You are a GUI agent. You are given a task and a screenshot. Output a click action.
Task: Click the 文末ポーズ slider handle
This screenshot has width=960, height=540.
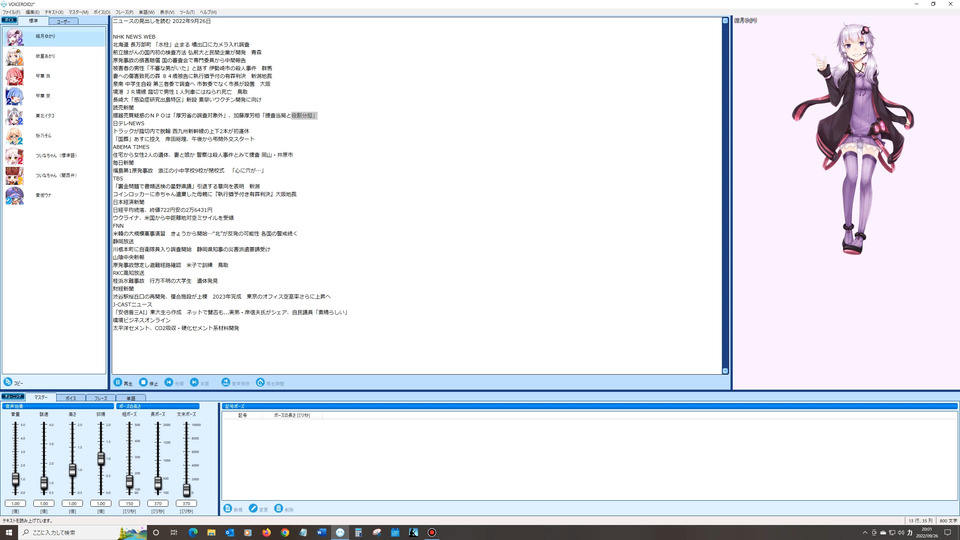click(x=186, y=490)
